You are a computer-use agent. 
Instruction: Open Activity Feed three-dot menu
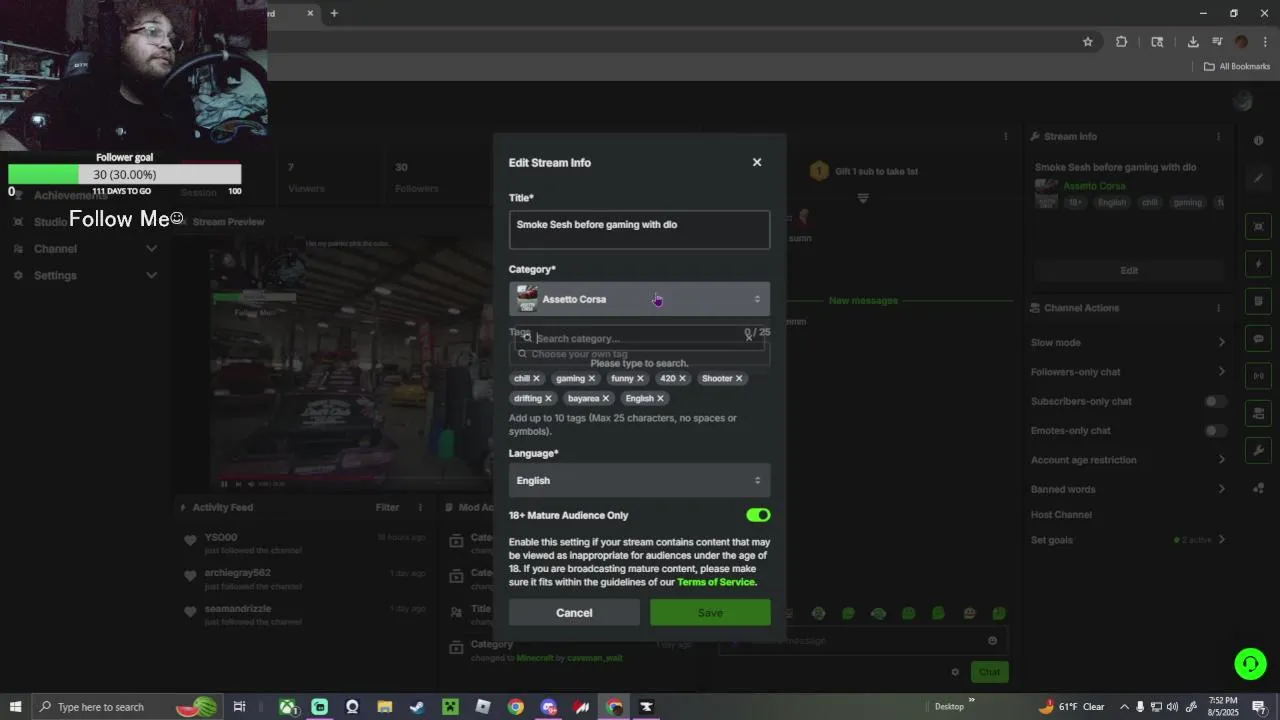420,507
